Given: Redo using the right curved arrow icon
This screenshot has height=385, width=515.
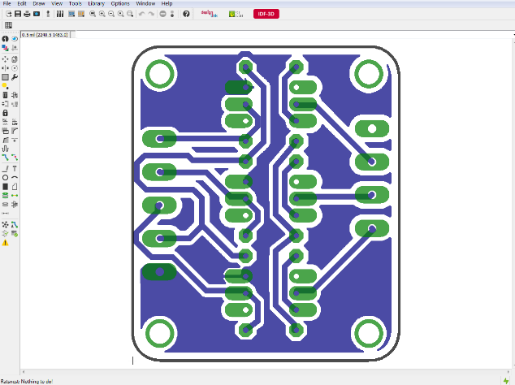Looking at the screenshot, I should [151, 14].
